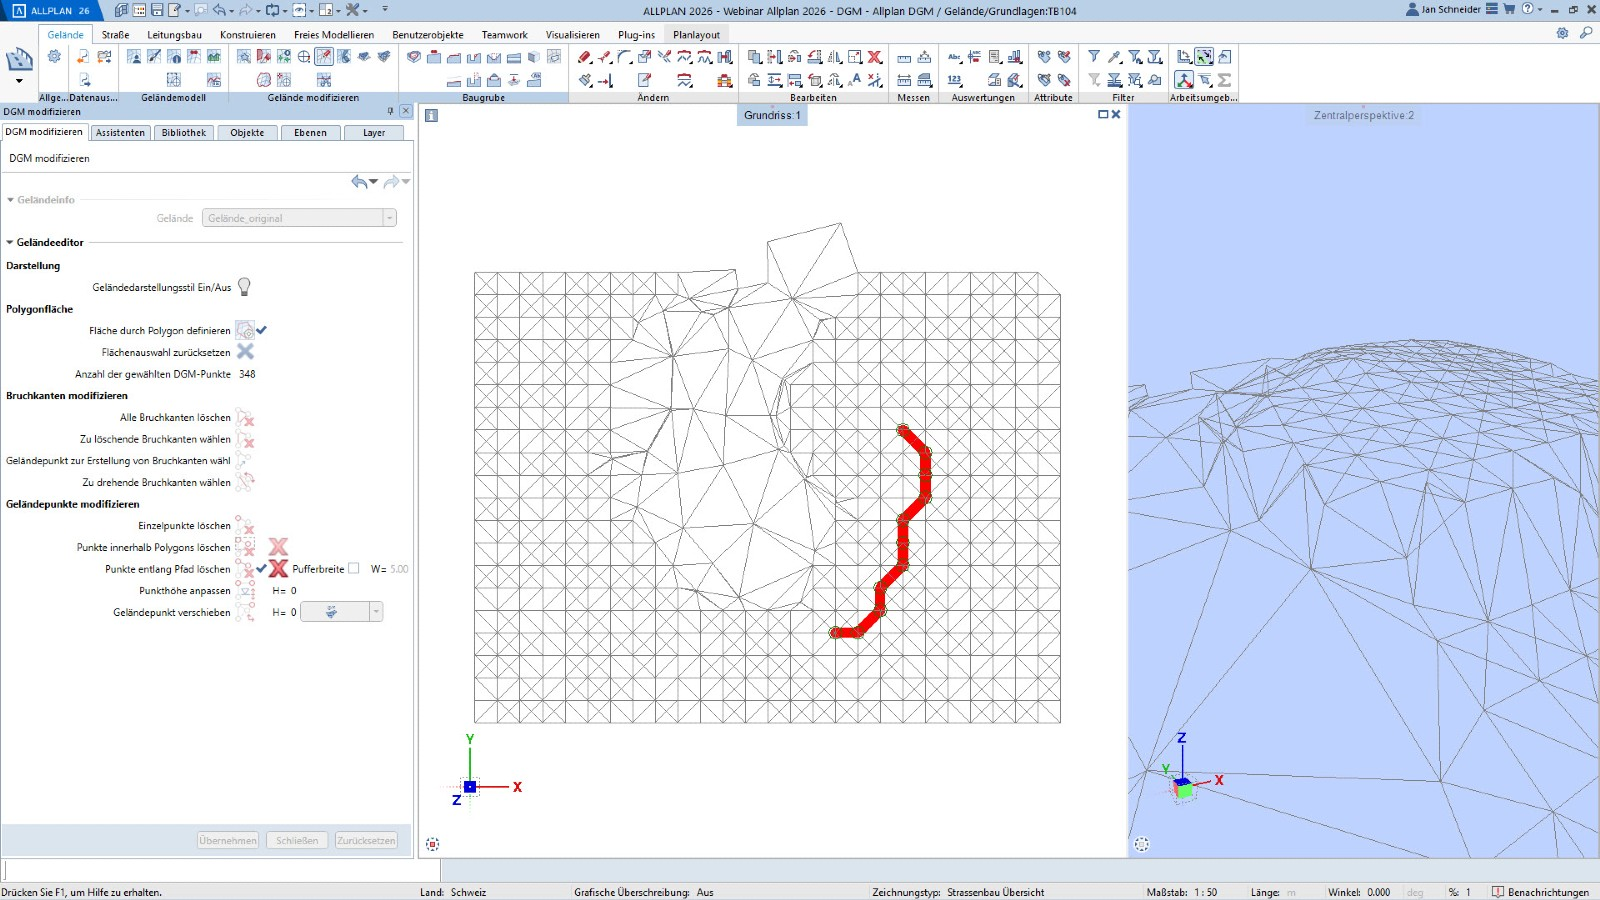Viewport: 1600px width, 900px height.
Task: Click 'Einzelpunkte löschen' icon
Action: [x=245, y=526]
